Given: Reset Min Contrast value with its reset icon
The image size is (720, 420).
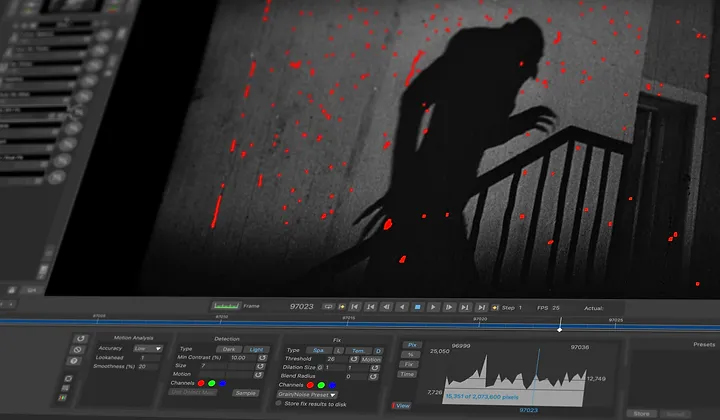Looking at the screenshot, I should 262,357.
